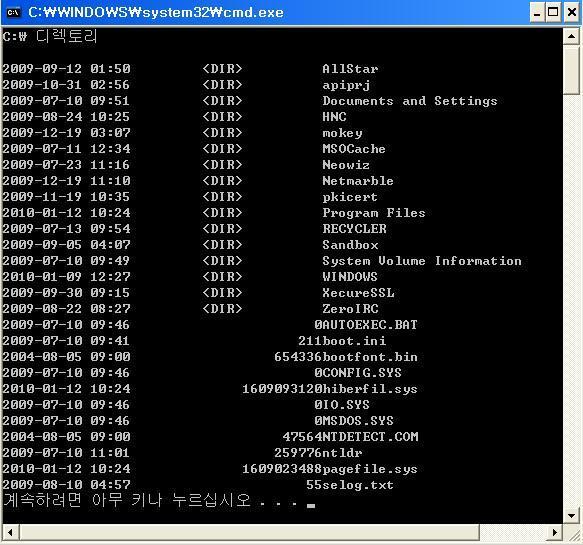Click the 211boot.ini file entry
Viewport: 583px width, 545px height.
pos(342,341)
